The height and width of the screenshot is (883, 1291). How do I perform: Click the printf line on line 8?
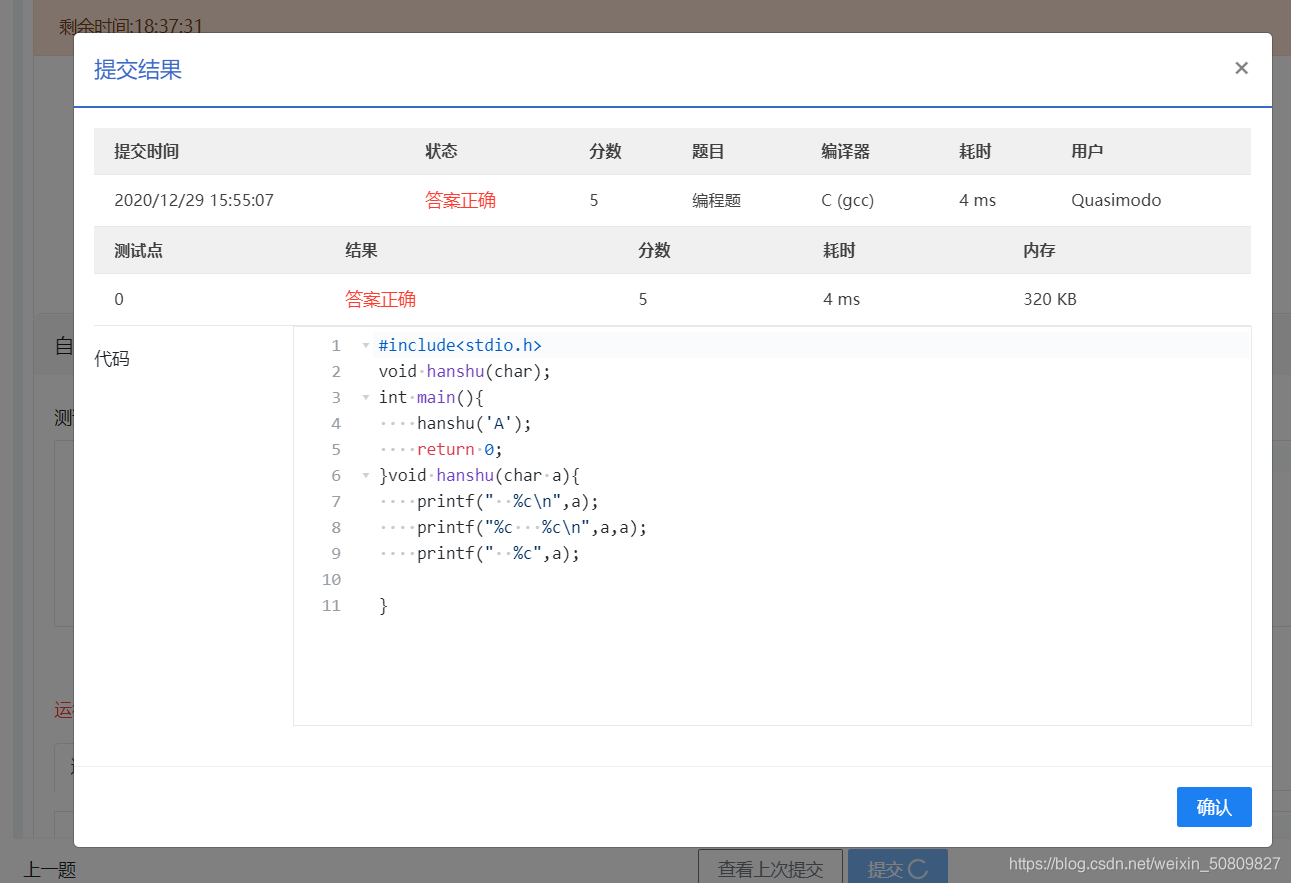[532, 527]
